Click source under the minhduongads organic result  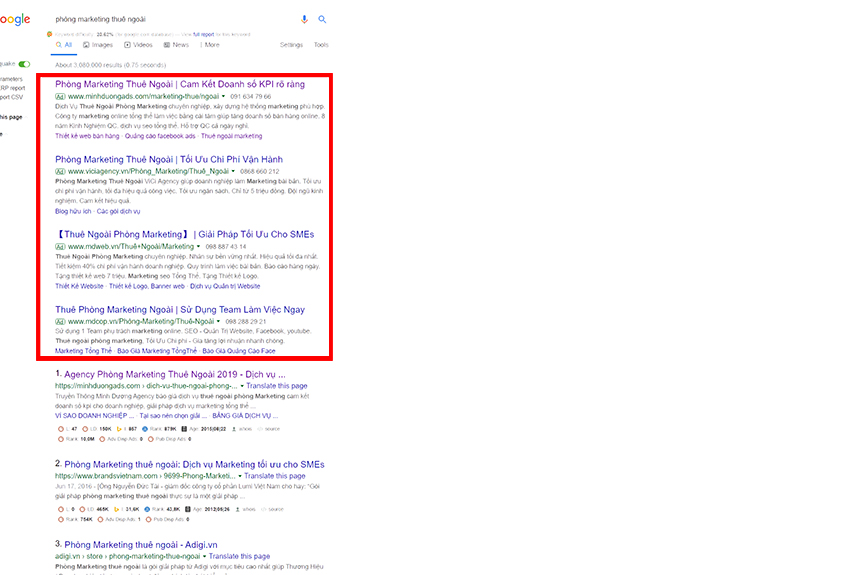(269, 429)
